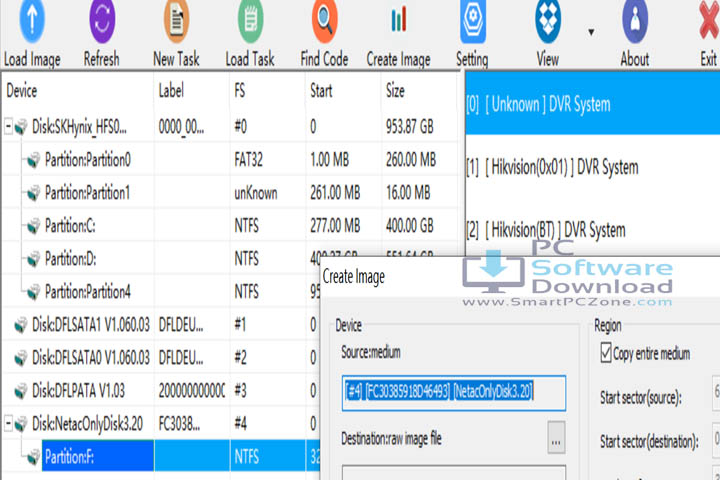This screenshot has width=720, height=480.
Task: Click the Start column header
Action: pos(321,91)
